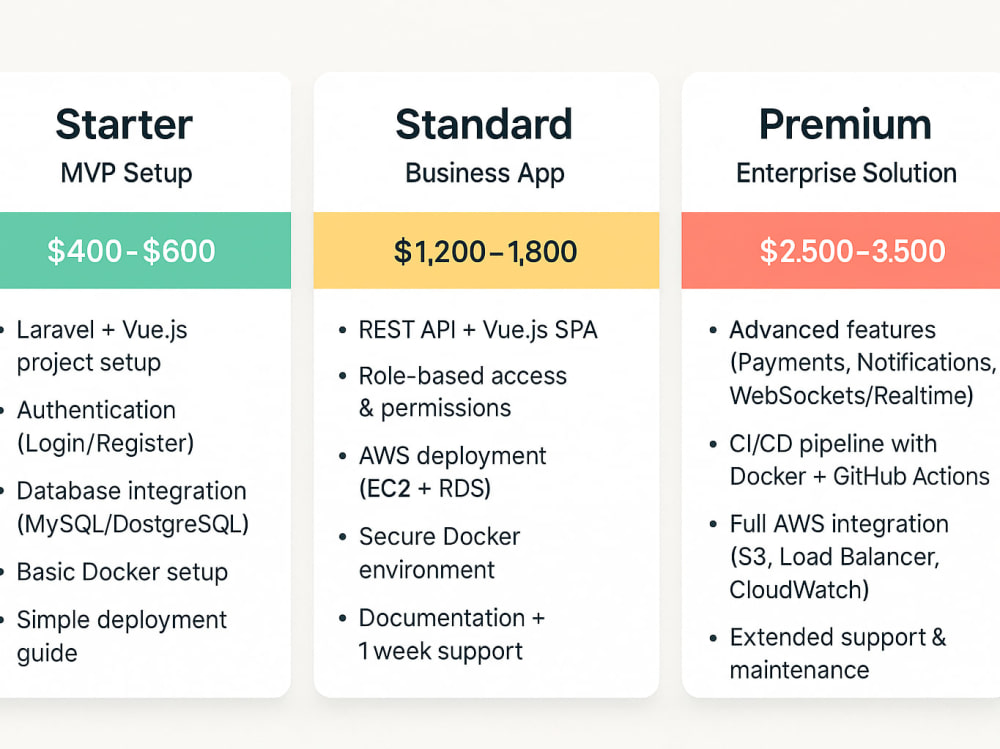Click 'Extended support & maintenance' item
The height and width of the screenshot is (749, 1000).
[837, 653]
